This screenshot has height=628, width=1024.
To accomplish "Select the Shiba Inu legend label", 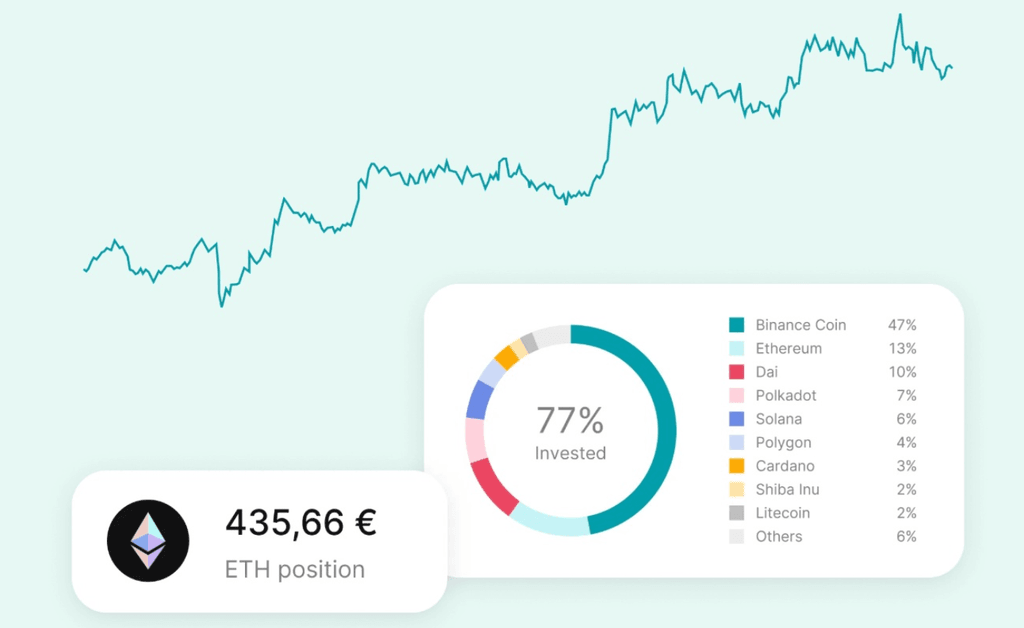I will [787, 490].
